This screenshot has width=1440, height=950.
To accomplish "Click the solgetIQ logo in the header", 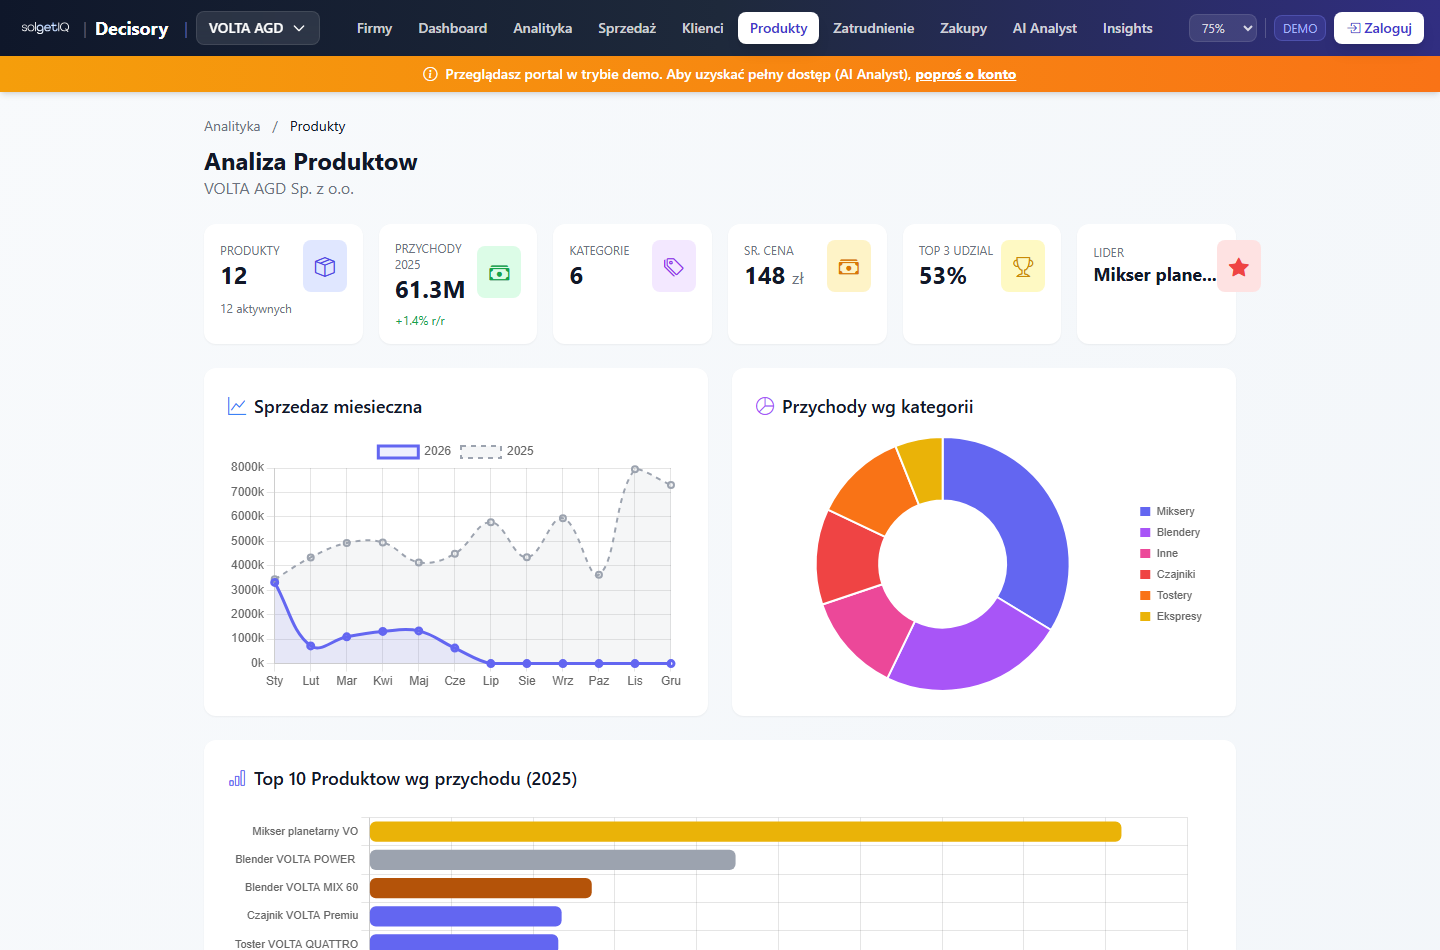I will 45,28.
